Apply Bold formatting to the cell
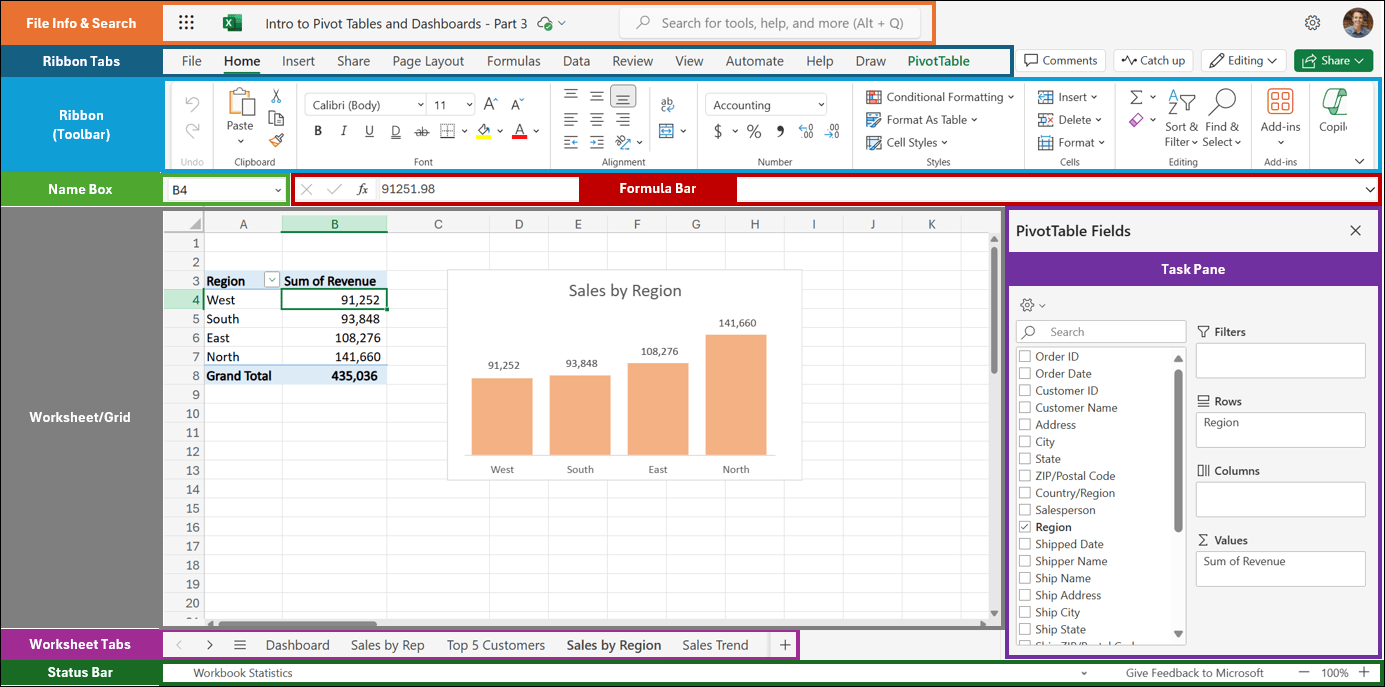The height and width of the screenshot is (687, 1385). (x=318, y=131)
